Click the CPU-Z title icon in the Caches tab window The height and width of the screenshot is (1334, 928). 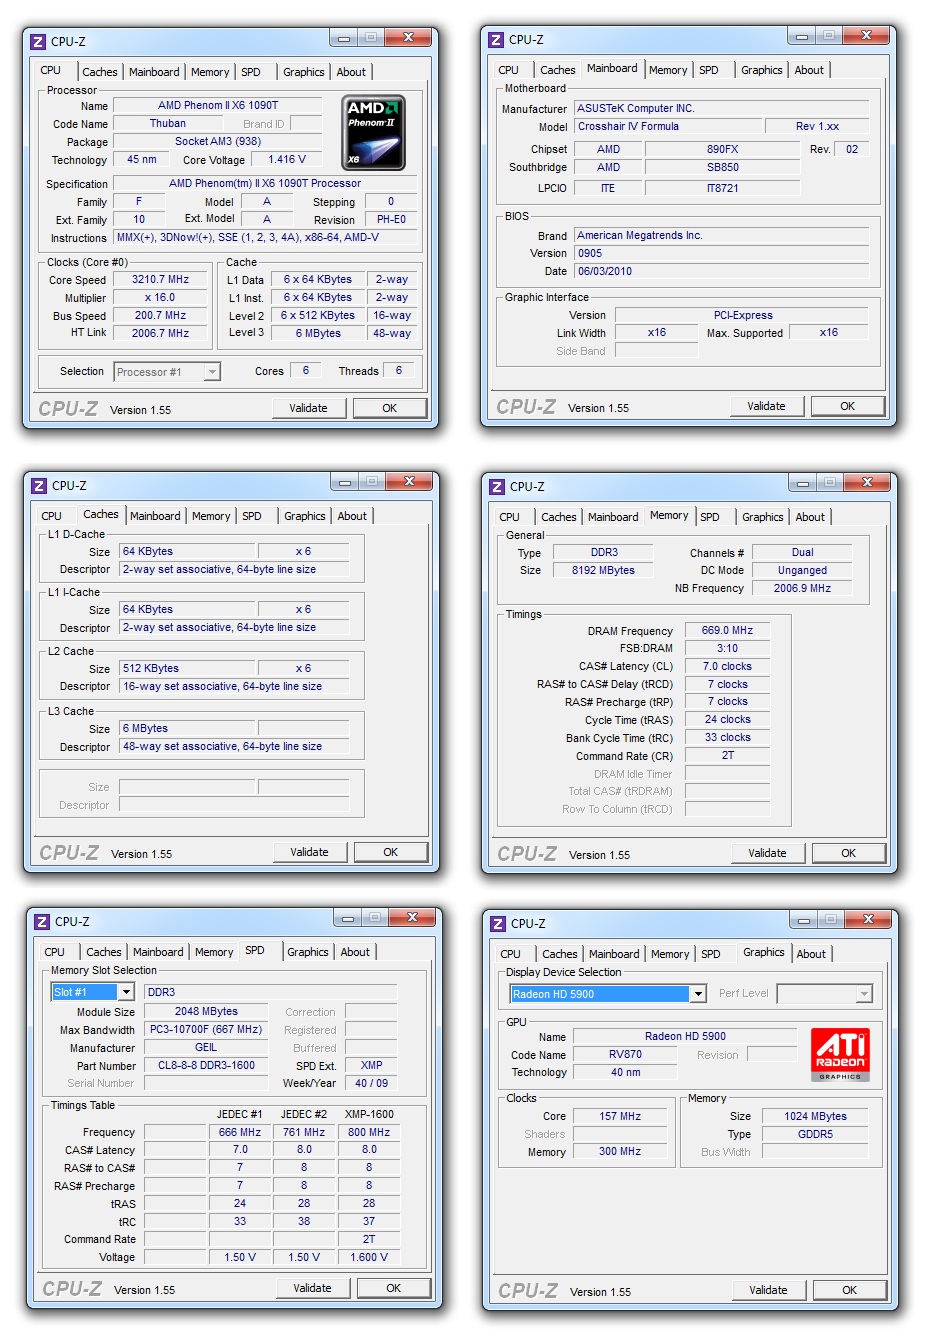pyautogui.click(x=39, y=485)
